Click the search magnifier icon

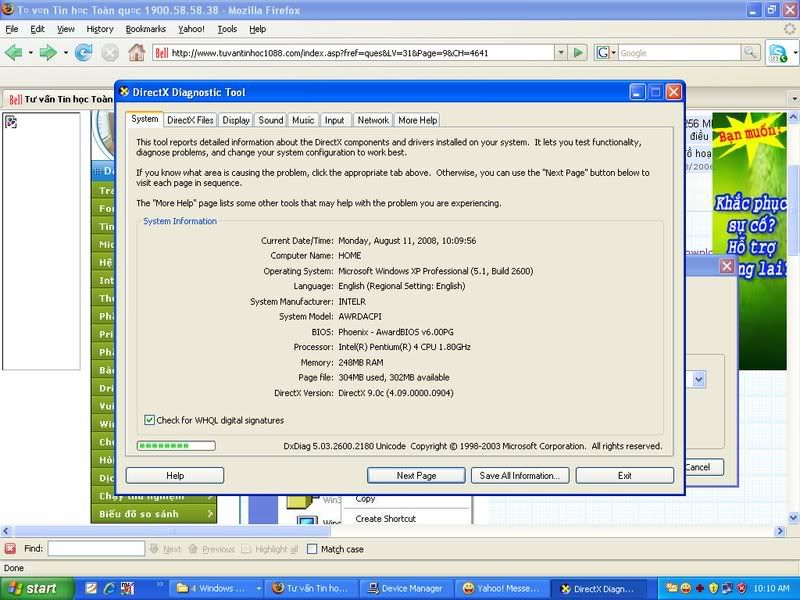pyautogui.click(x=750, y=53)
